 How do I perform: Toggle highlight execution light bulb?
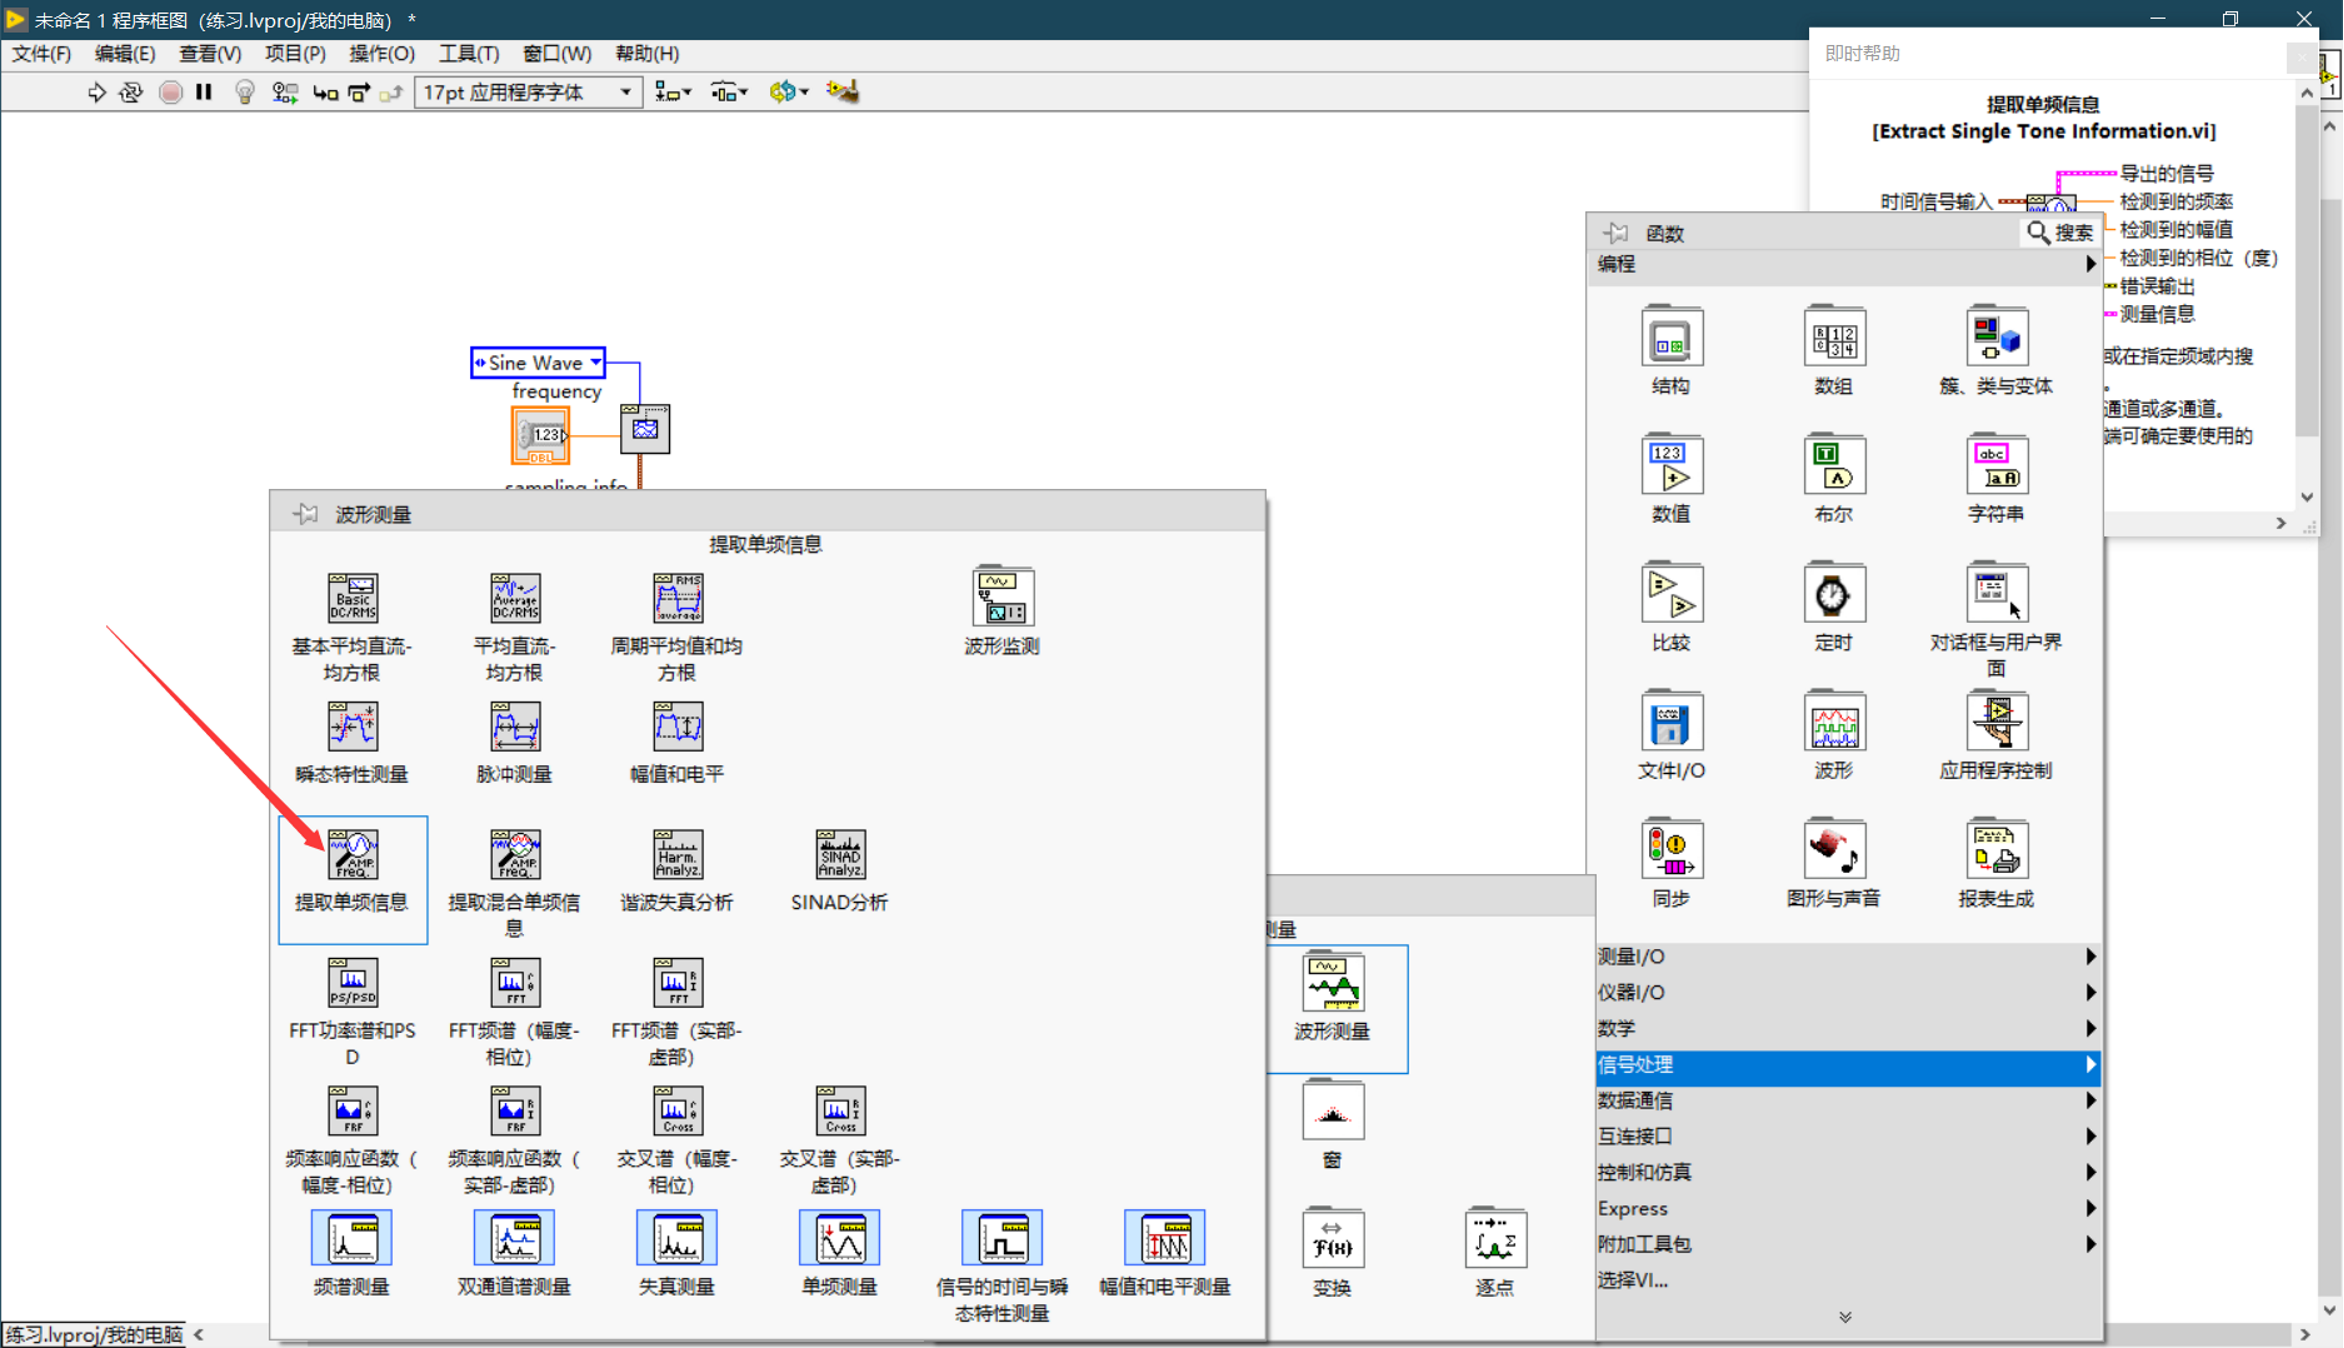coord(244,92)
